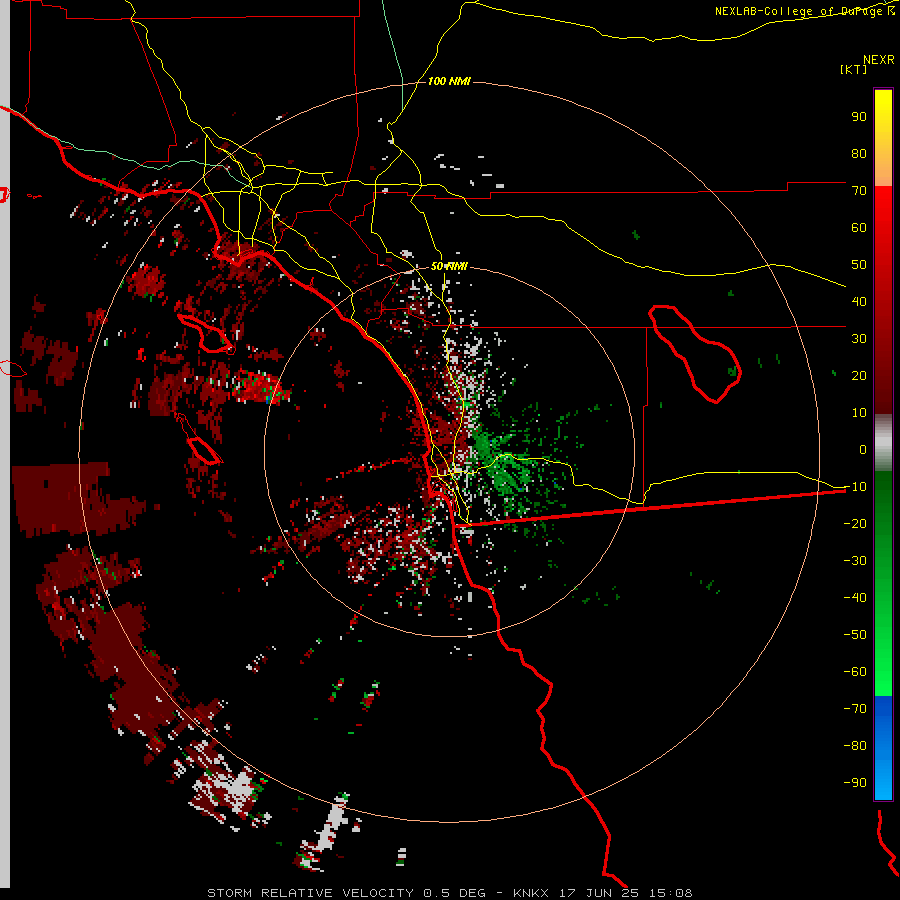Viewport: 900px width, 900px height.
Task: Click the KNKX radar site identifier
Action: tap(531, 893)
